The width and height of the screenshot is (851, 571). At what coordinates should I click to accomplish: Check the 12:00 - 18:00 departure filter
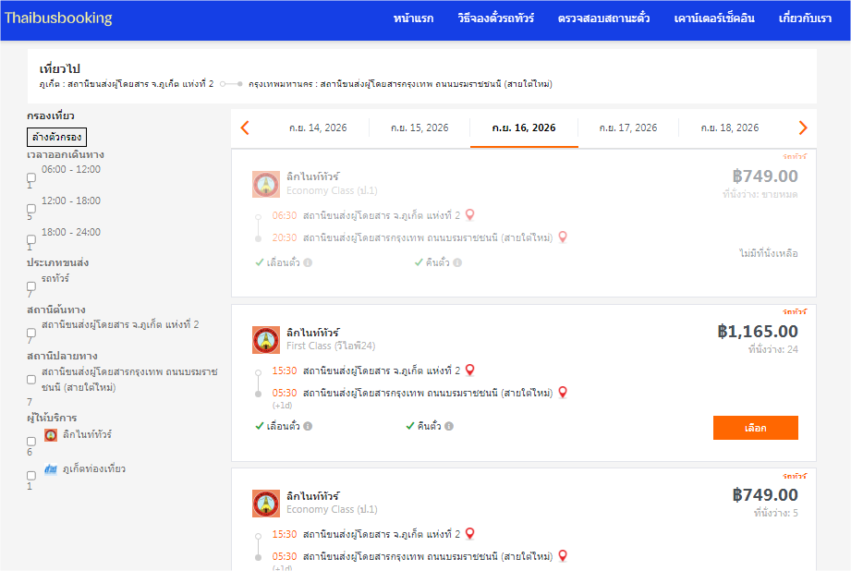31,208
